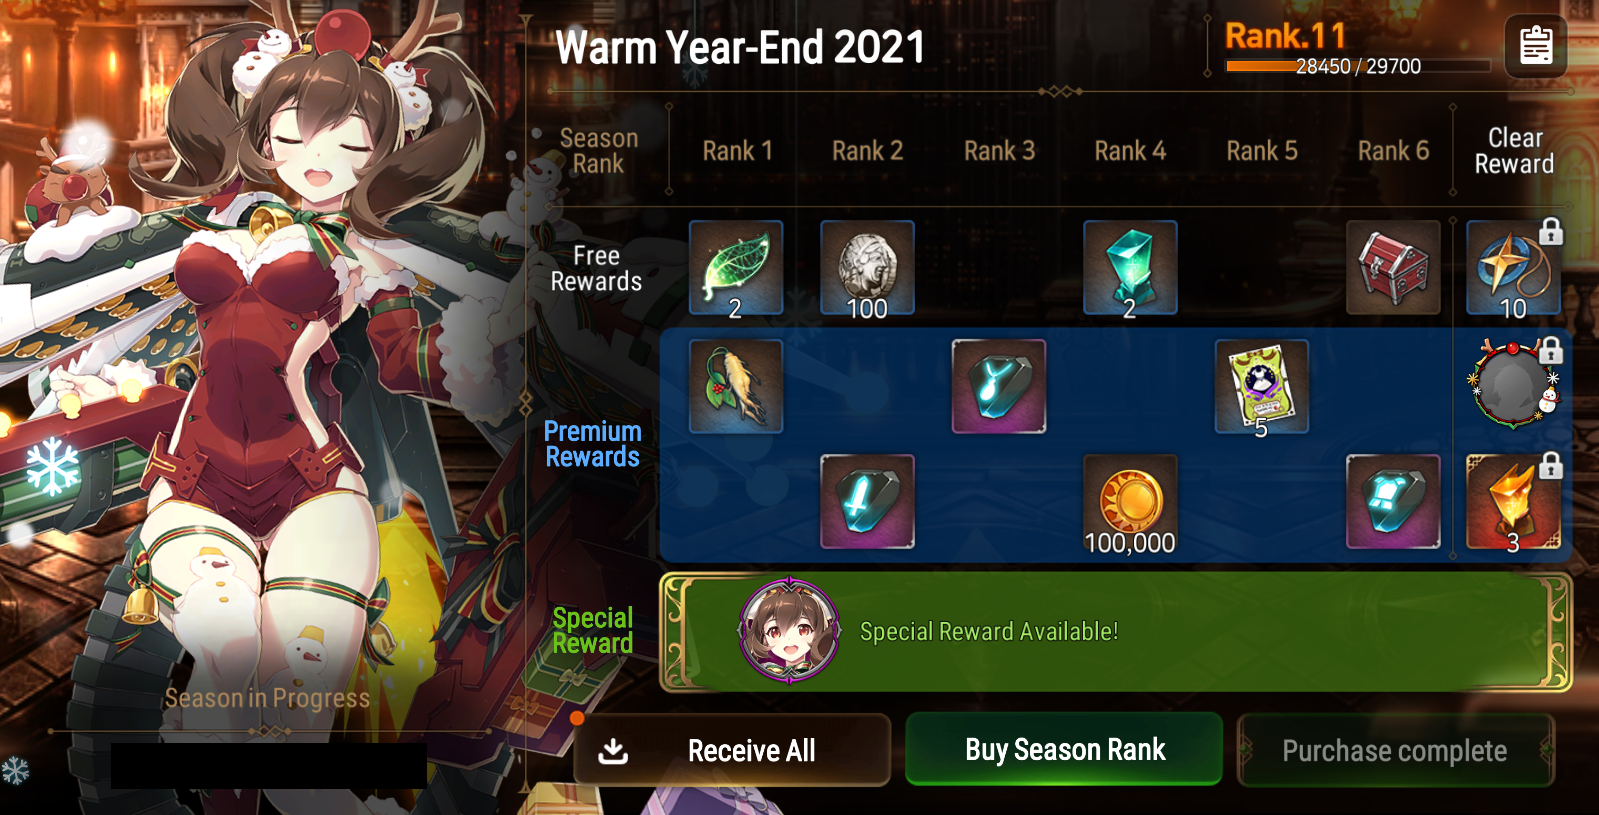Image resolution: width=1599 pixels, height=815 pixels.
Task: Select the 100,000 gold coin reward
Action: point(1130,502)
